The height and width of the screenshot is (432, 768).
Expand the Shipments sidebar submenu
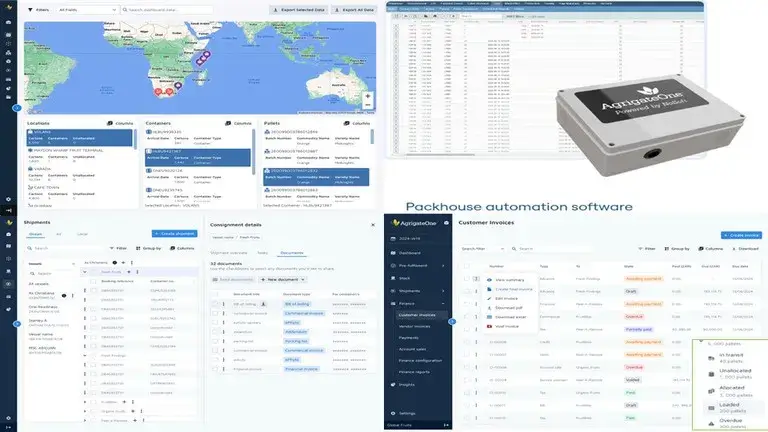coord(443,291)
